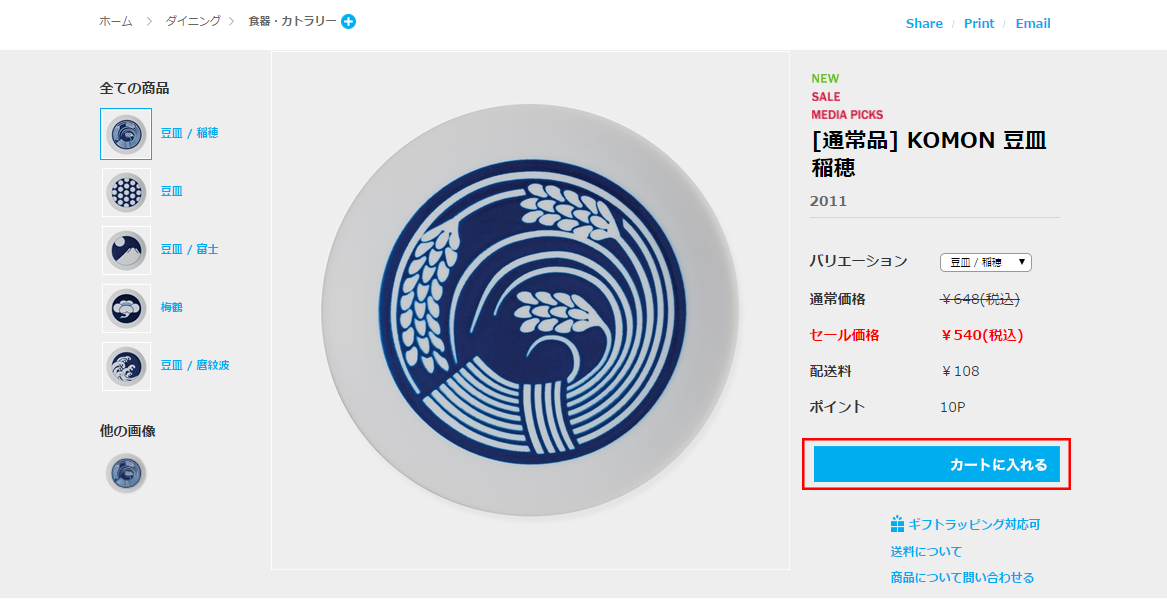Viewport: 1167px width, 599px height.
Task: Click the large main plate image
Action: pyautogui.click(x=530, y=310)
